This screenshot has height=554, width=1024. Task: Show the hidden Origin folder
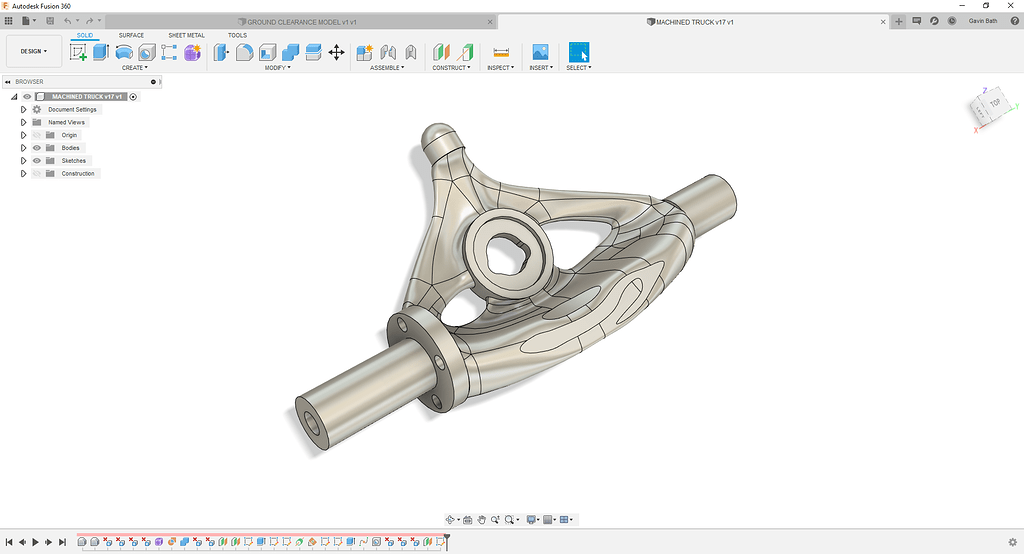[37, 135]
